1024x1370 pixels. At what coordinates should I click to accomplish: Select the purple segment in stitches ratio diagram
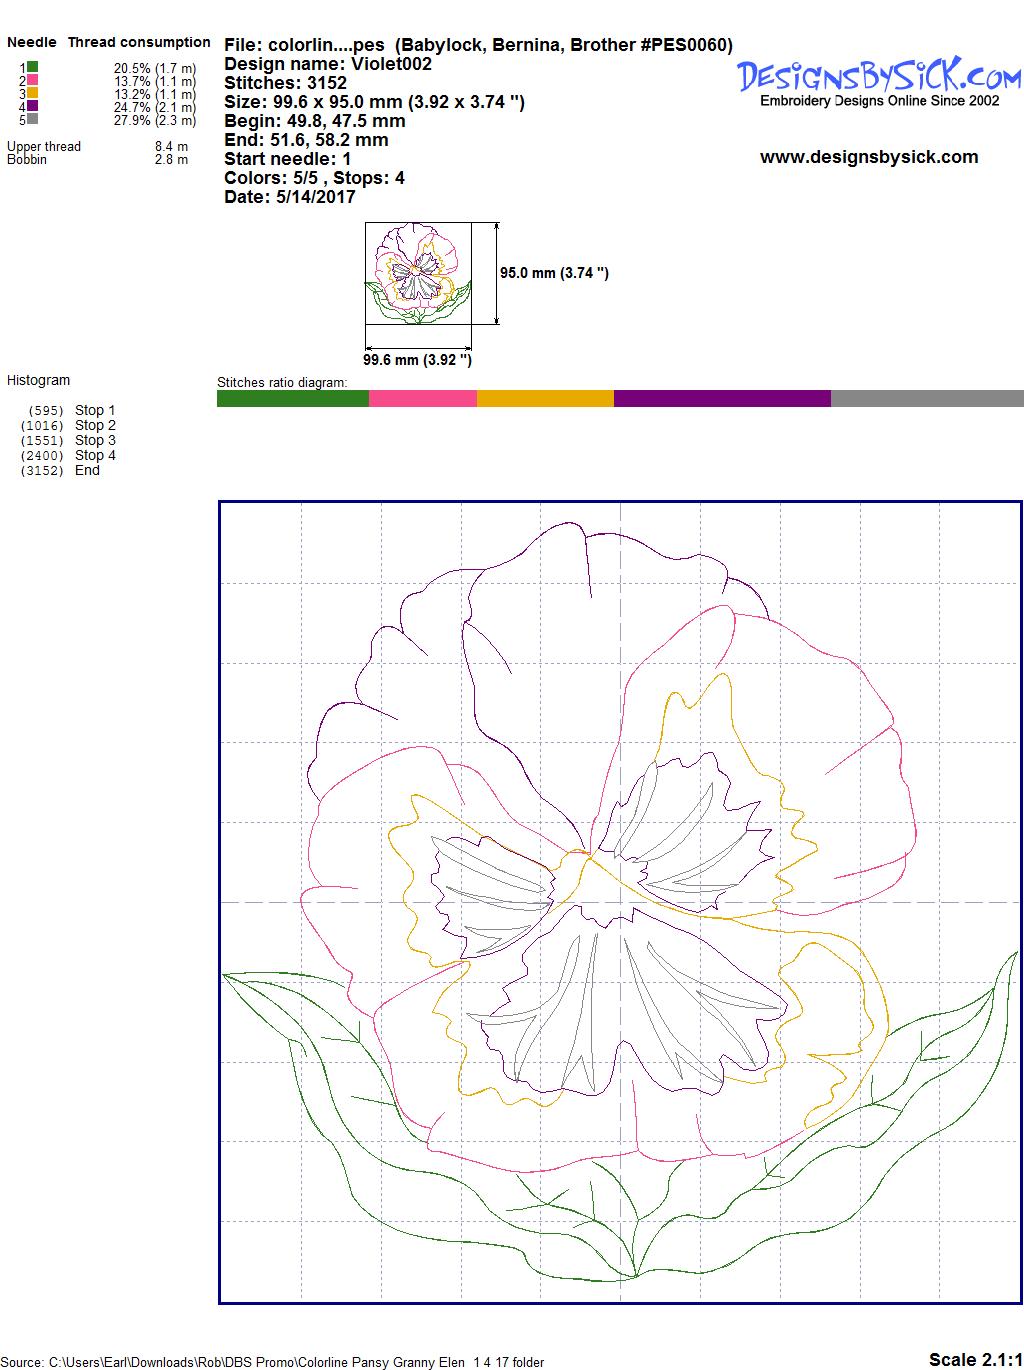click(721, 398)
